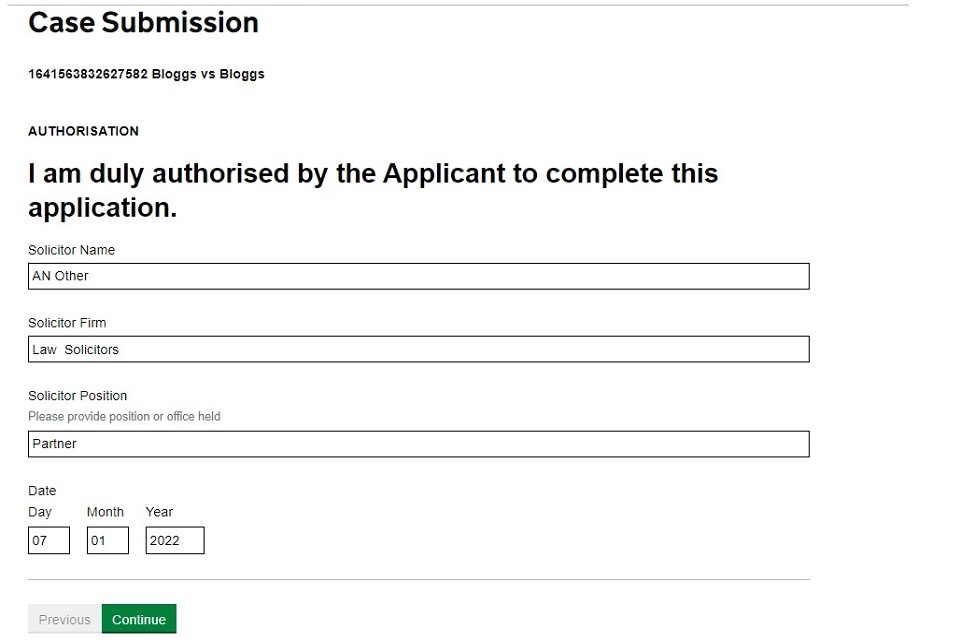Click the Bloggs vs Bloggs case reference
This screenshot has width=960, height=640.
tap(146, 74)
